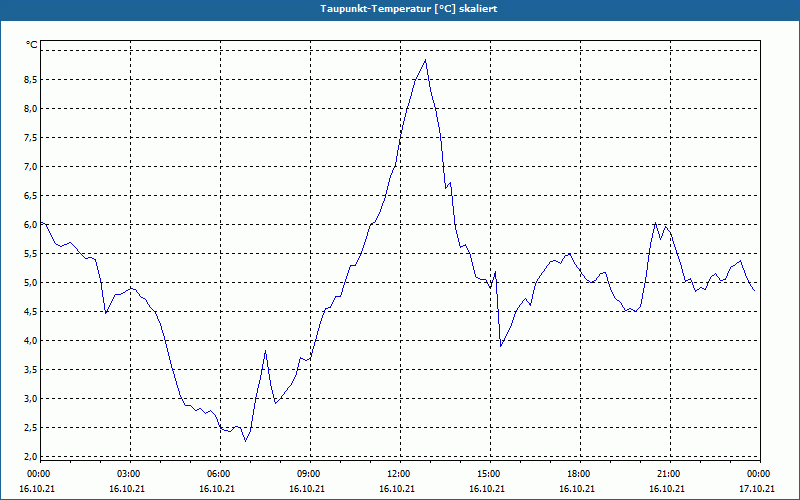800x500 pixels.
Task: Click the 18:00 time label
Action: pyautogui.click(x=580, y=474)
